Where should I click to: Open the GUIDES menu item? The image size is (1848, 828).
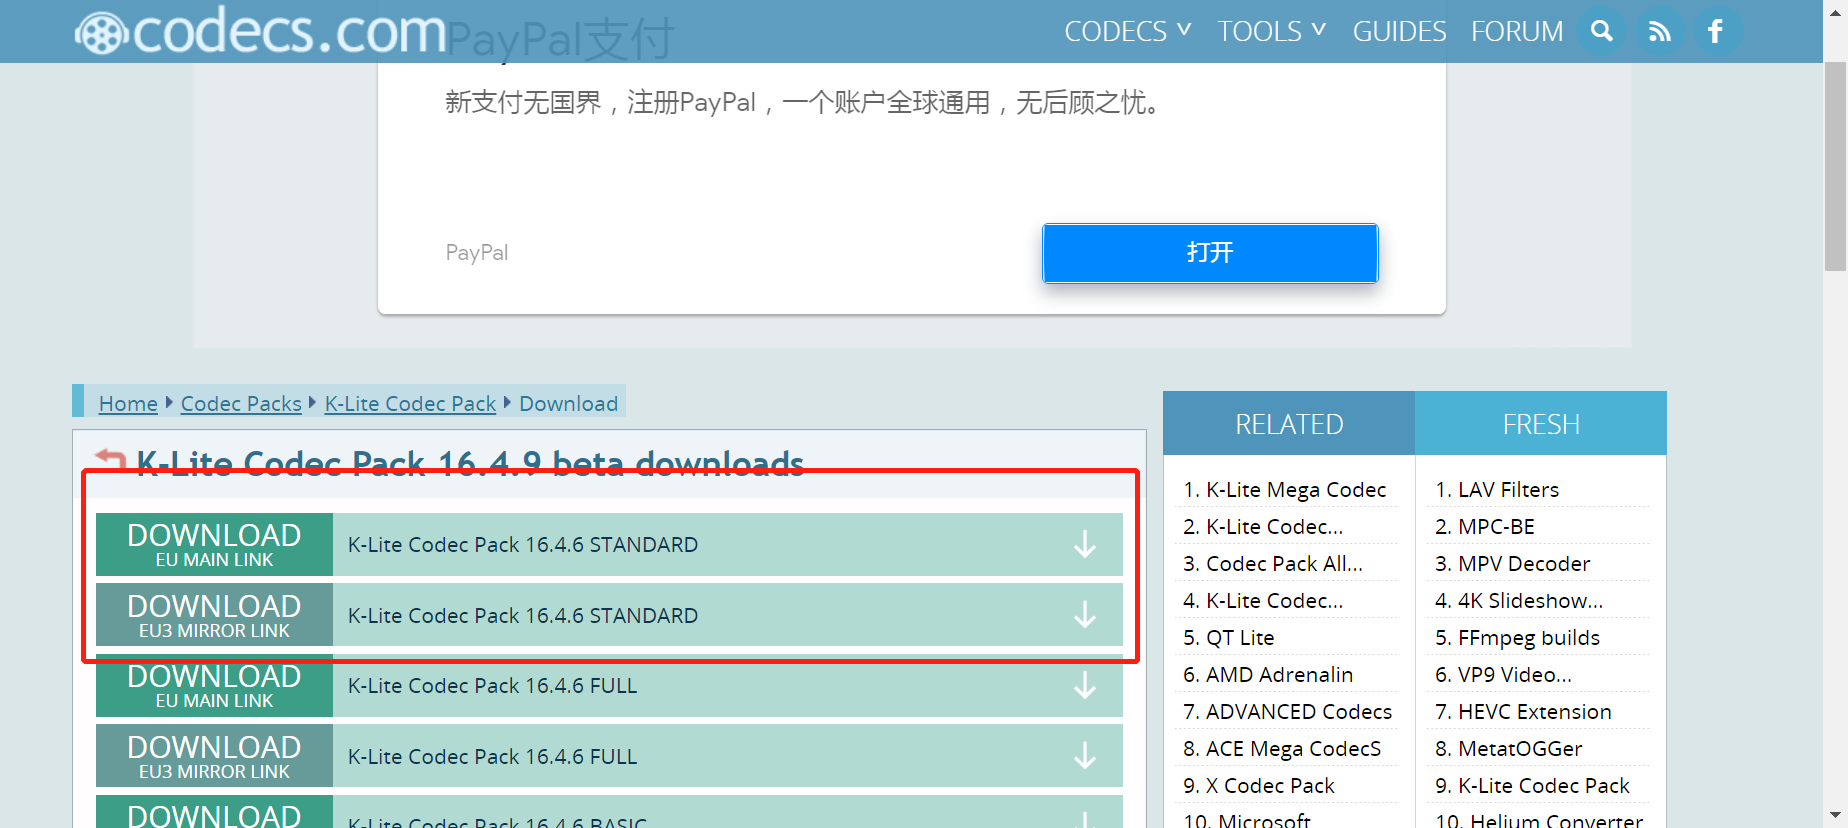coord(1399,31)
